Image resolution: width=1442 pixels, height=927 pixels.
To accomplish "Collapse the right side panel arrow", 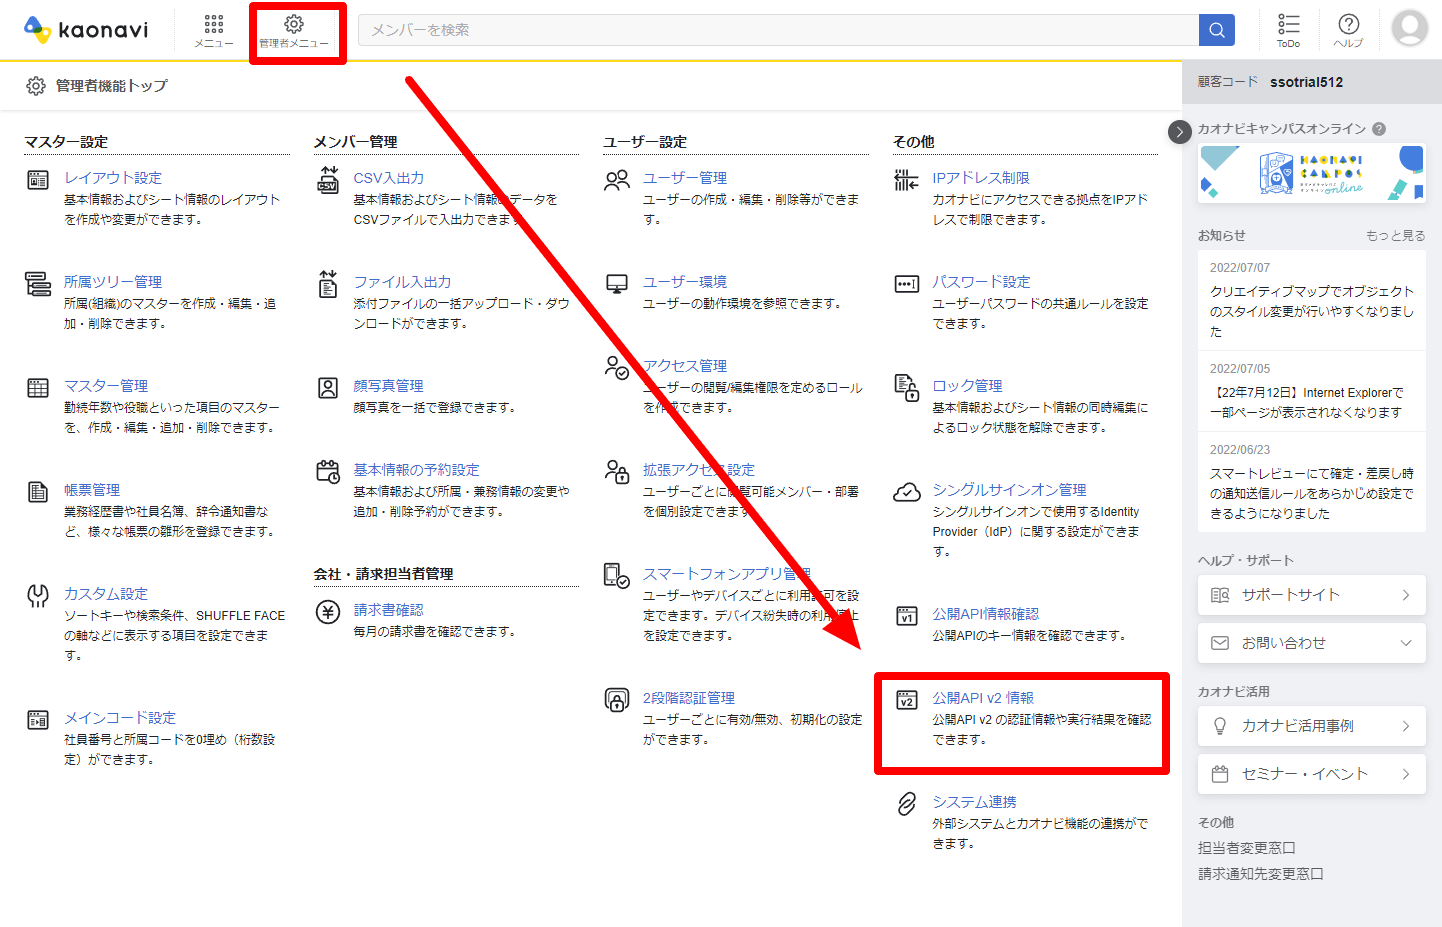I will point(1180,132).
